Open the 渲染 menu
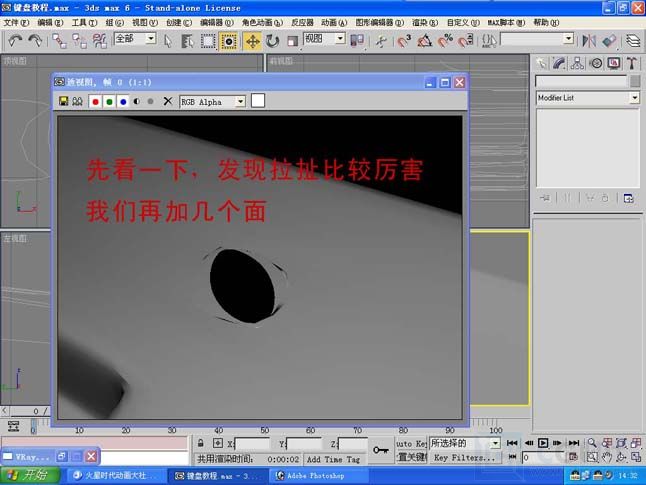 425,23
